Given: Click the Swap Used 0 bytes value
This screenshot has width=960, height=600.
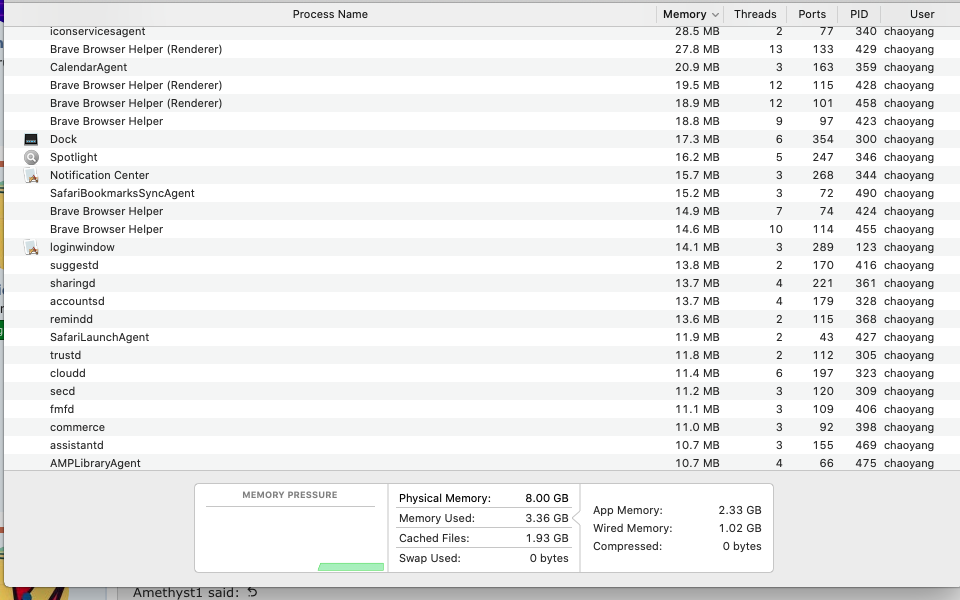Looking at the screenshot, I should point(549,558).
